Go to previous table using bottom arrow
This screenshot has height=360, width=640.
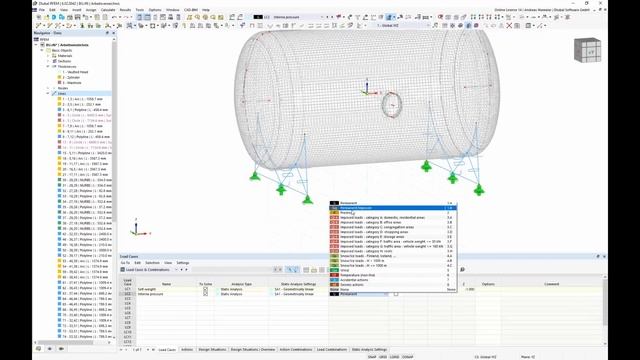coord(126,350)
